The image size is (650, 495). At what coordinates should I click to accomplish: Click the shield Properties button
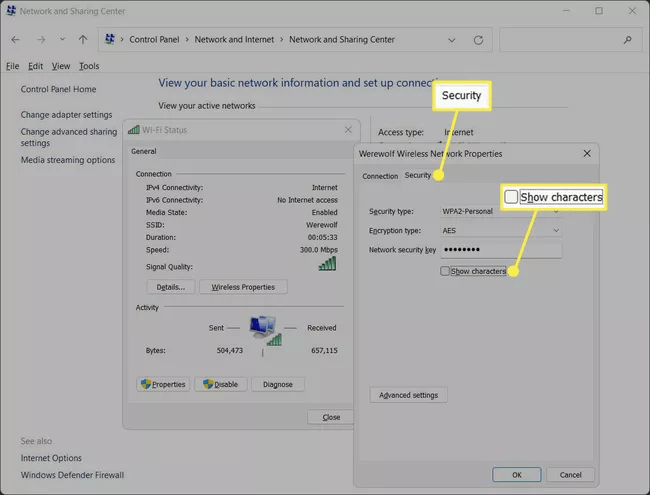(163, 384)
